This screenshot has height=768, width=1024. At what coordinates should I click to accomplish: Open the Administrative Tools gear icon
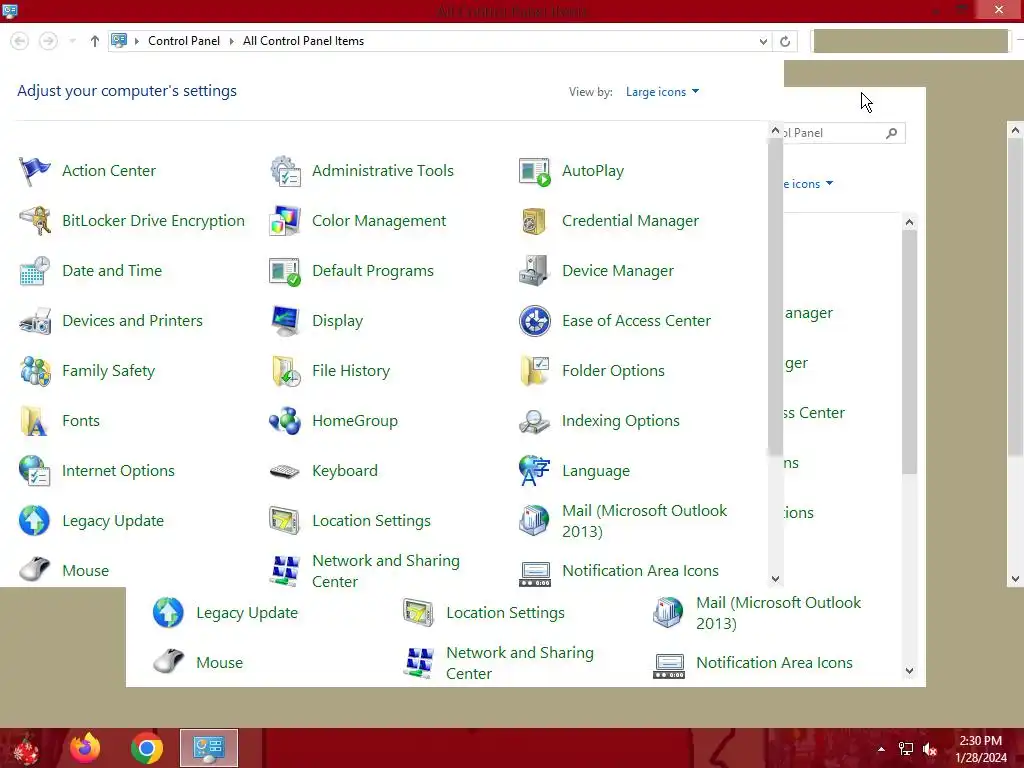click(285, 171)
